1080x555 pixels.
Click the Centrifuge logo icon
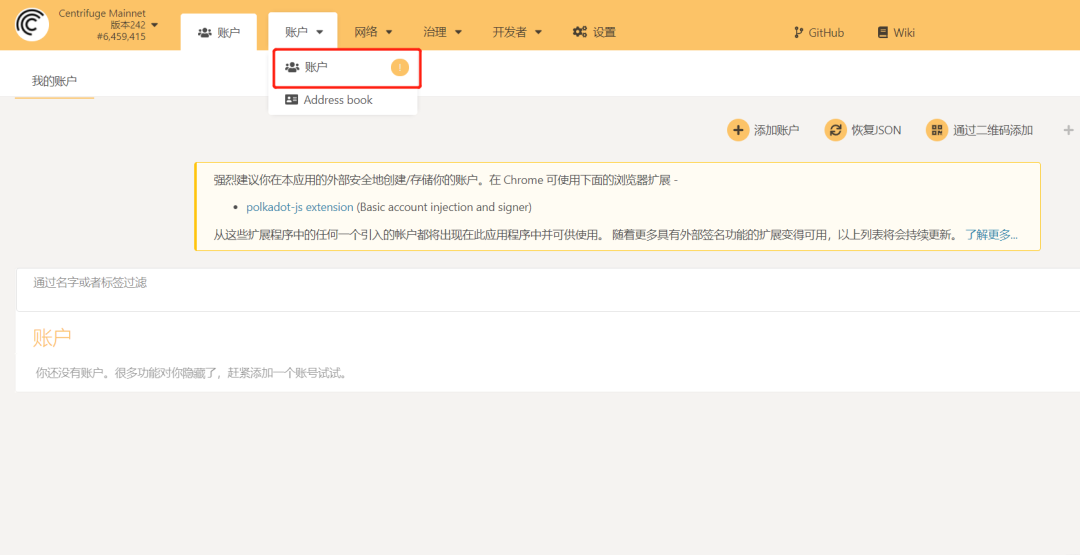(x=32, y=25)
